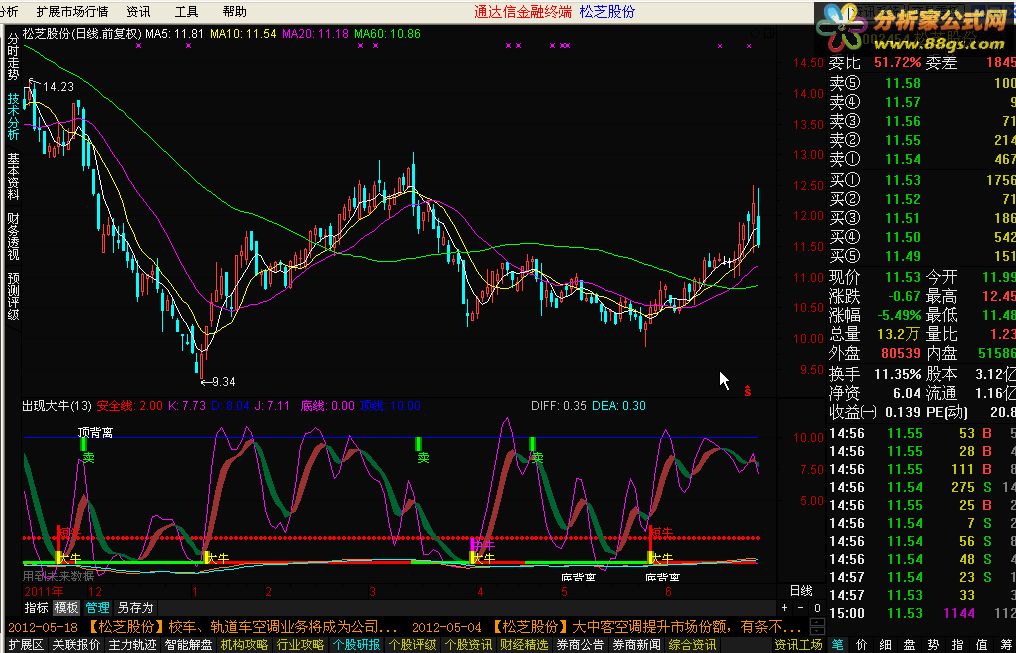Open the 个股研报 bottom tab
1016x653 pixels.
(x=356, y=645)
